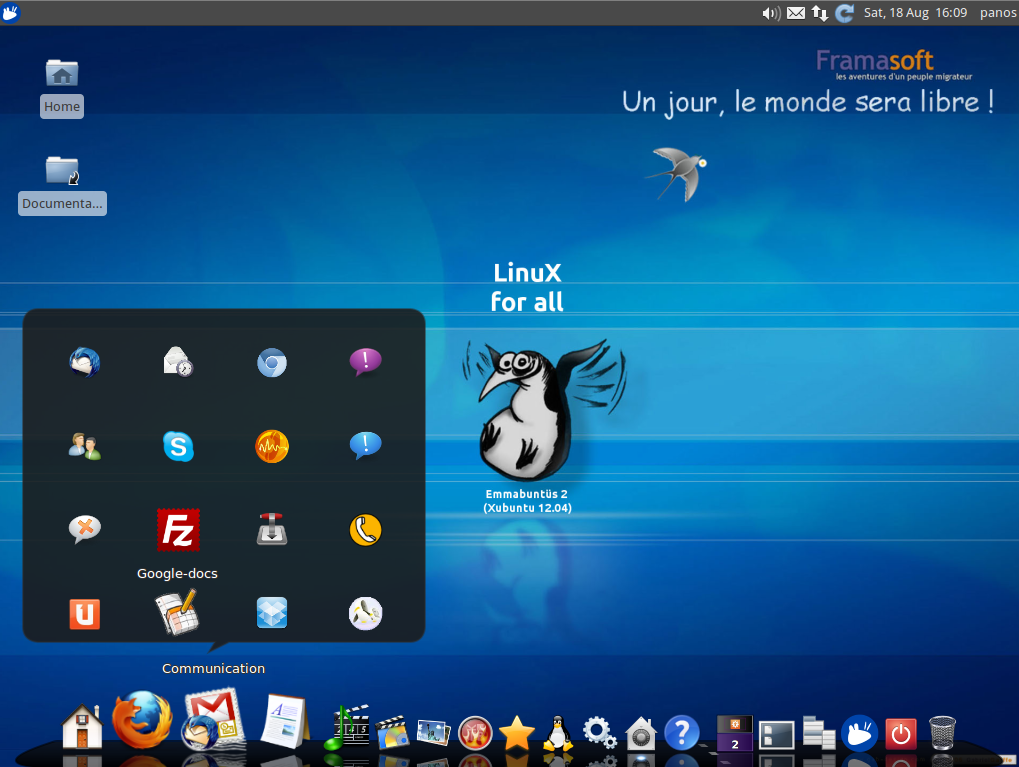Open the Xfce applications menu in top panel
Image resolution: width=1019 pixels, height=767 pixels.
pyautogui.click(x=10, y=12)
